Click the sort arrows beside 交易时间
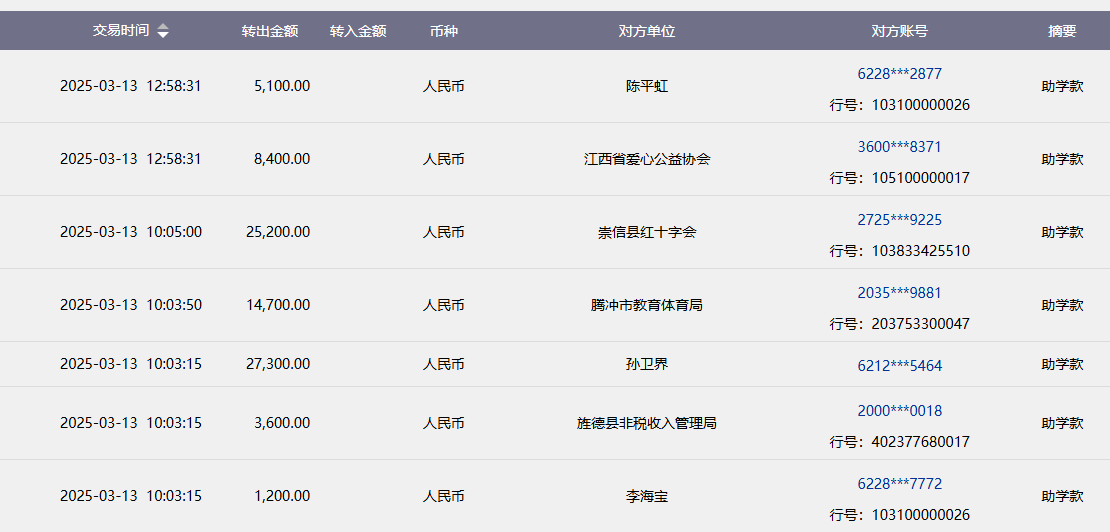 (x=163, y=31)
